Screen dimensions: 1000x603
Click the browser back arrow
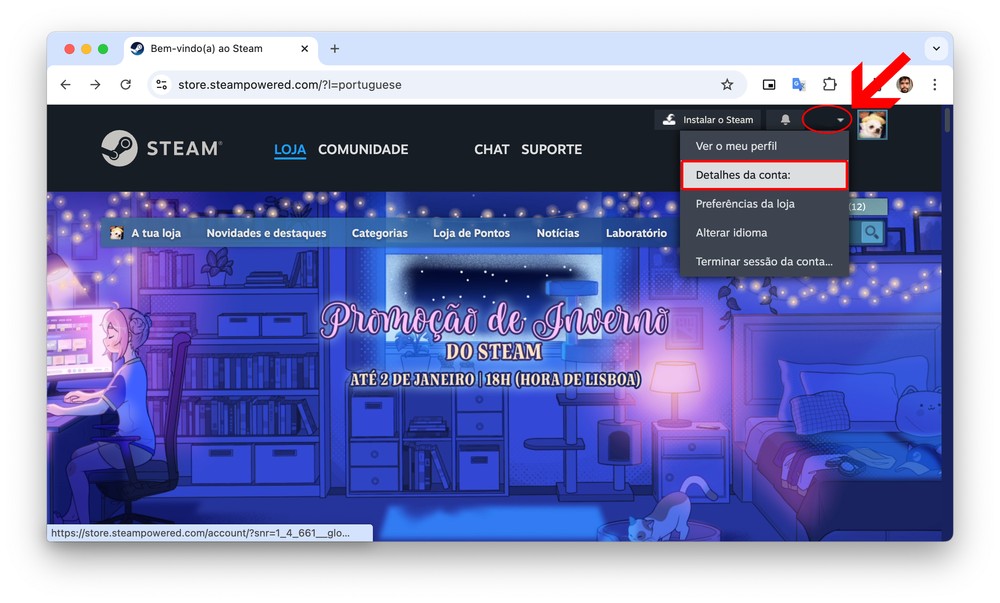coord(66,85)
